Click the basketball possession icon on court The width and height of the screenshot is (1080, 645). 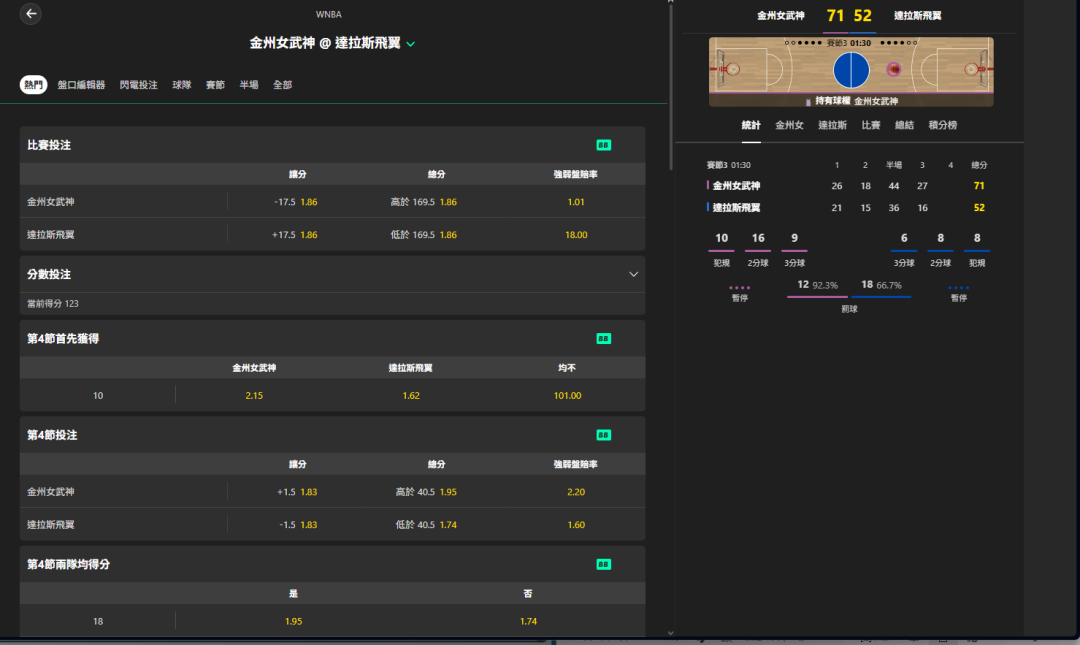pos(893,69)
